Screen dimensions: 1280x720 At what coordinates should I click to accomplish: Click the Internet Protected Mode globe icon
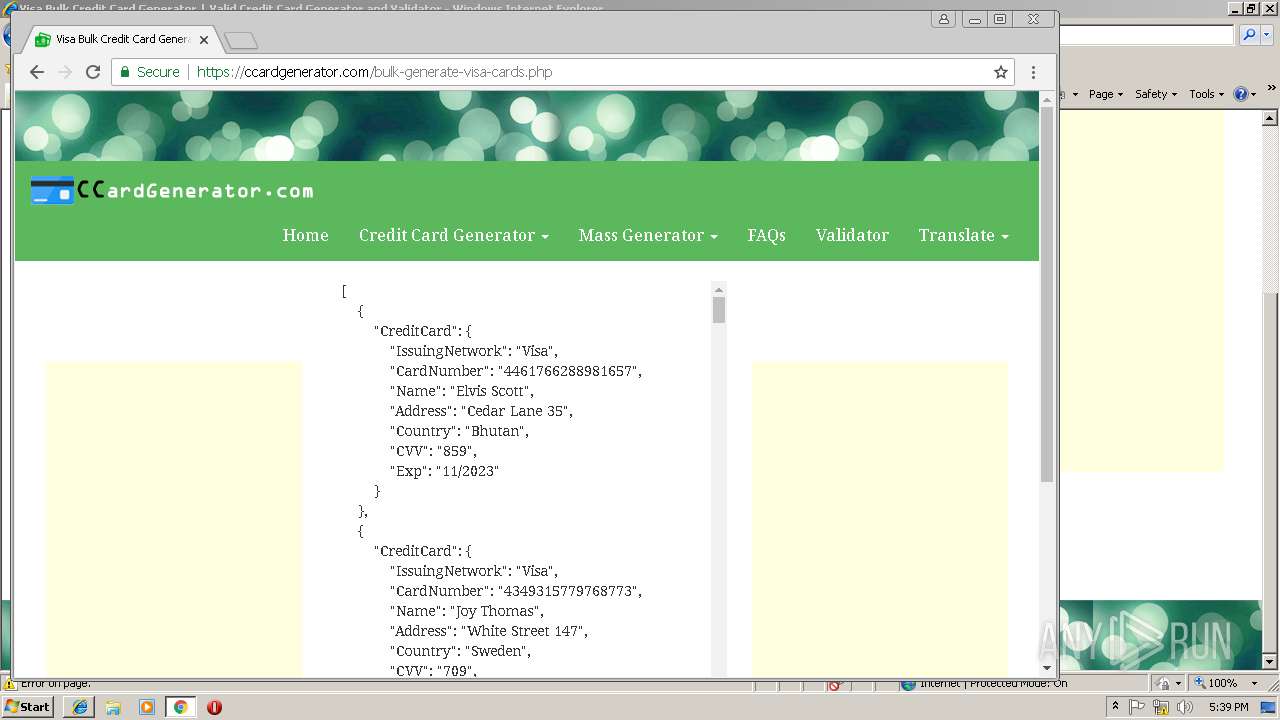[908, 684]
